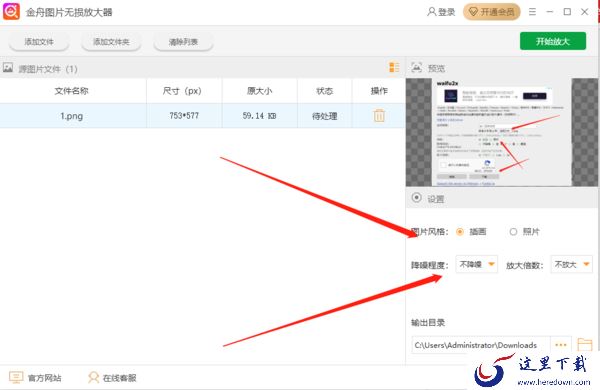Click the preview thumbnail image

pyautogui.click(x=502, y=132)
